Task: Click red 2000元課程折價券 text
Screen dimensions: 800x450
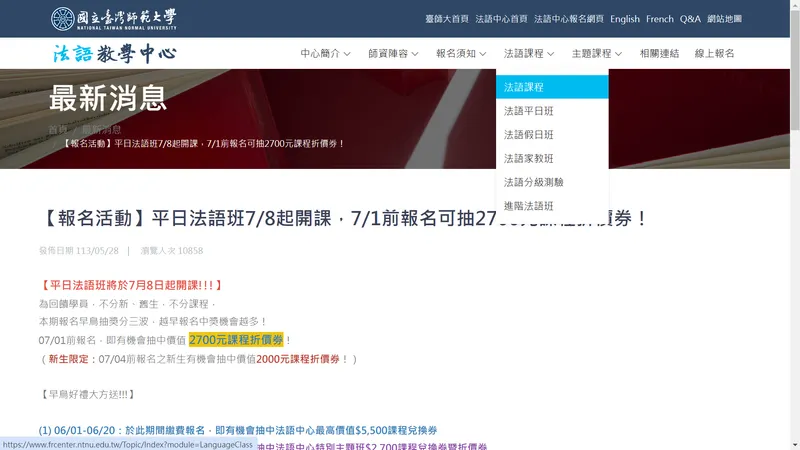Action: click(x=297, y=359)
